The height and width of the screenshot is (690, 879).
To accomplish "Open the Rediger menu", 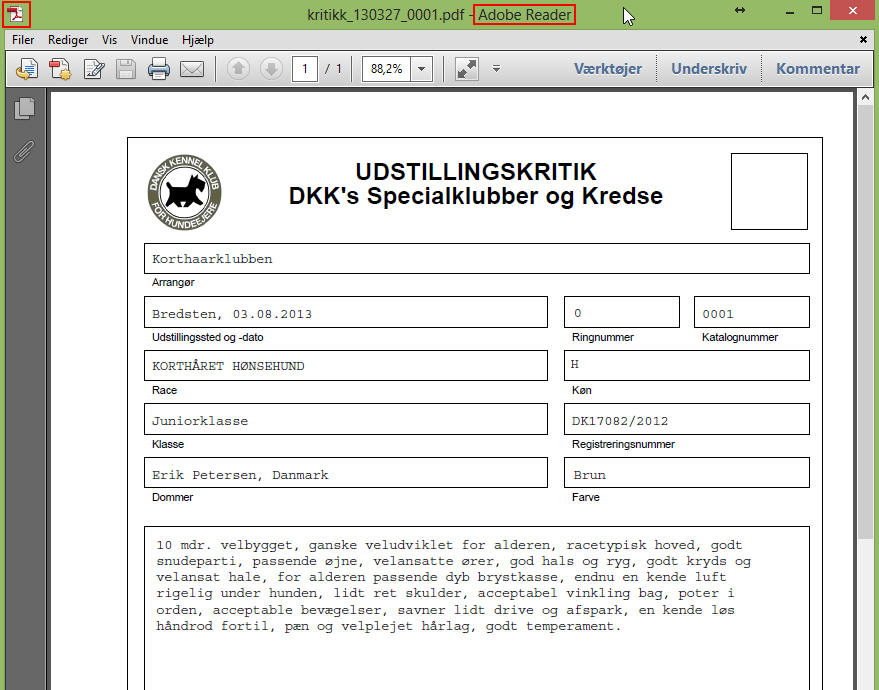I will [x=68, y=40].
